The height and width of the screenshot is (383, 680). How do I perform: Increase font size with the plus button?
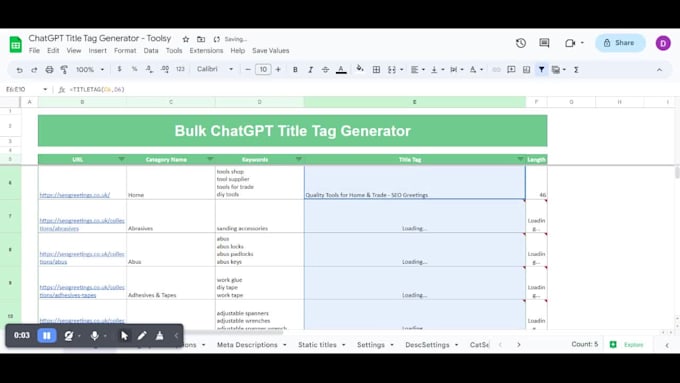pyautogui.click(x=278, y=69)
